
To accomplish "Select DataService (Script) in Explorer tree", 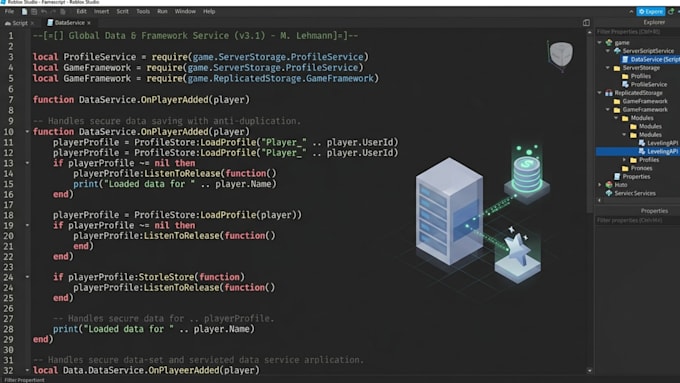I will tap(651, 59).
